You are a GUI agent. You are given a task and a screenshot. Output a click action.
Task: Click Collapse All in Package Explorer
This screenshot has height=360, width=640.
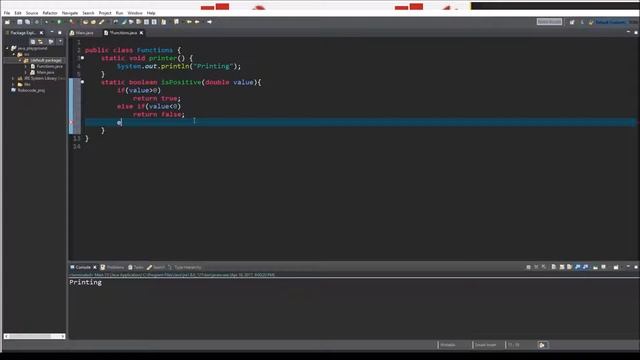coord(33,42)
